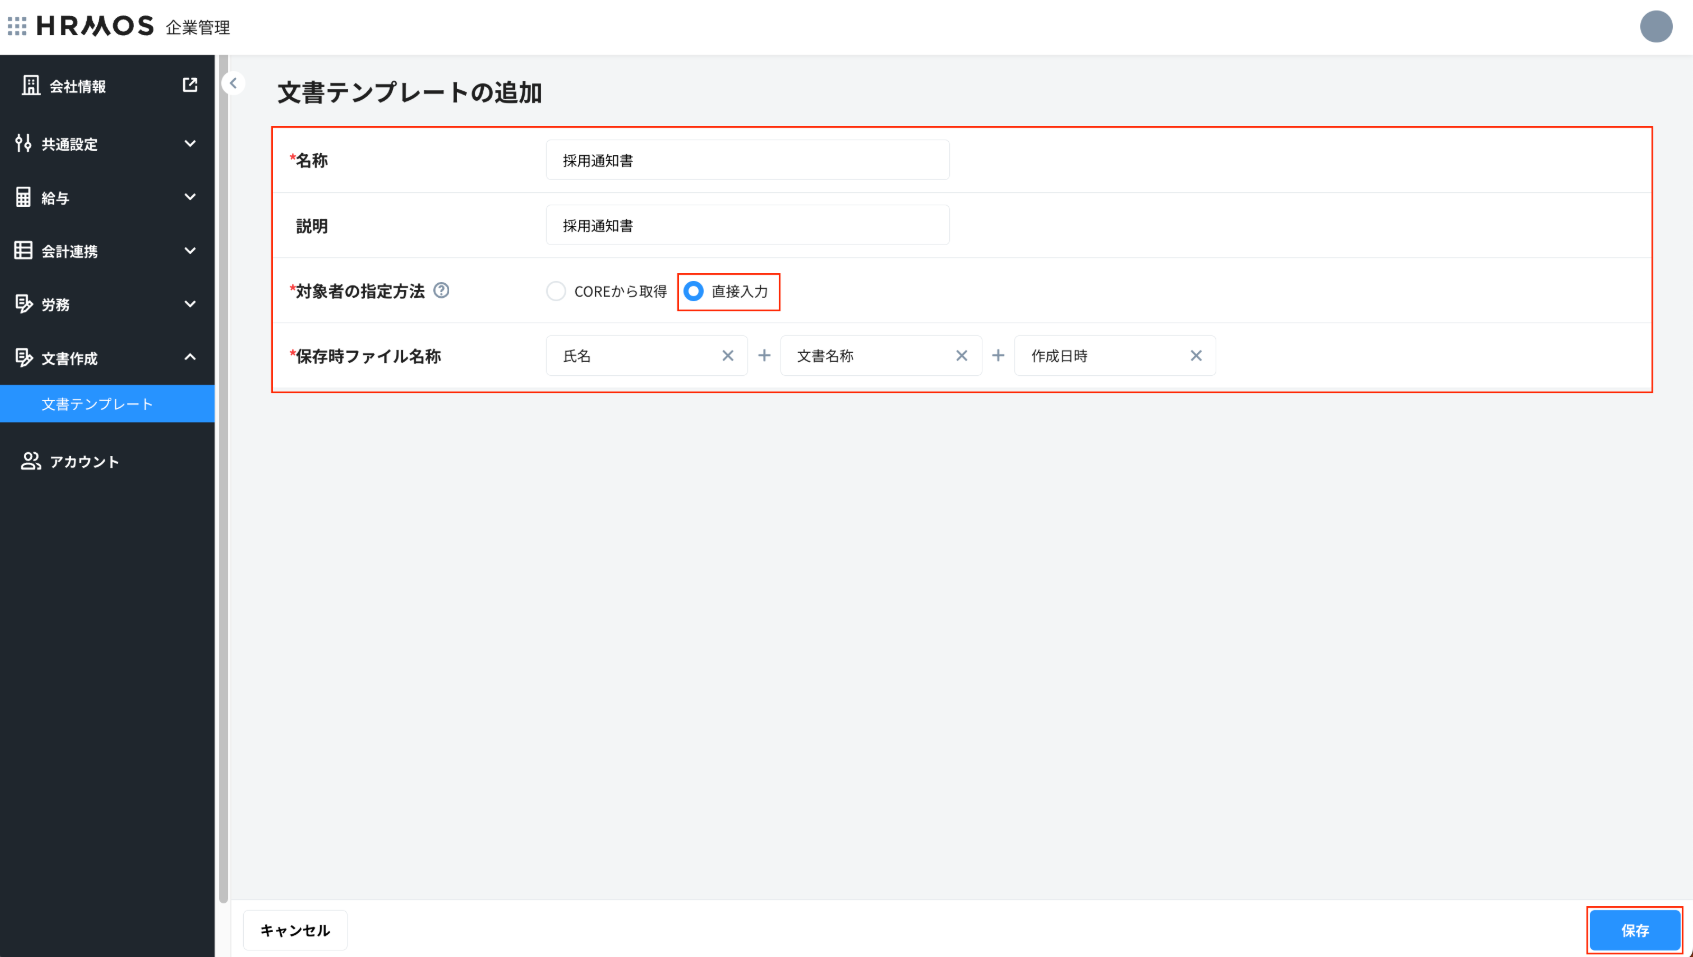Click the 名称 text input field

click(x=747, y=160)
